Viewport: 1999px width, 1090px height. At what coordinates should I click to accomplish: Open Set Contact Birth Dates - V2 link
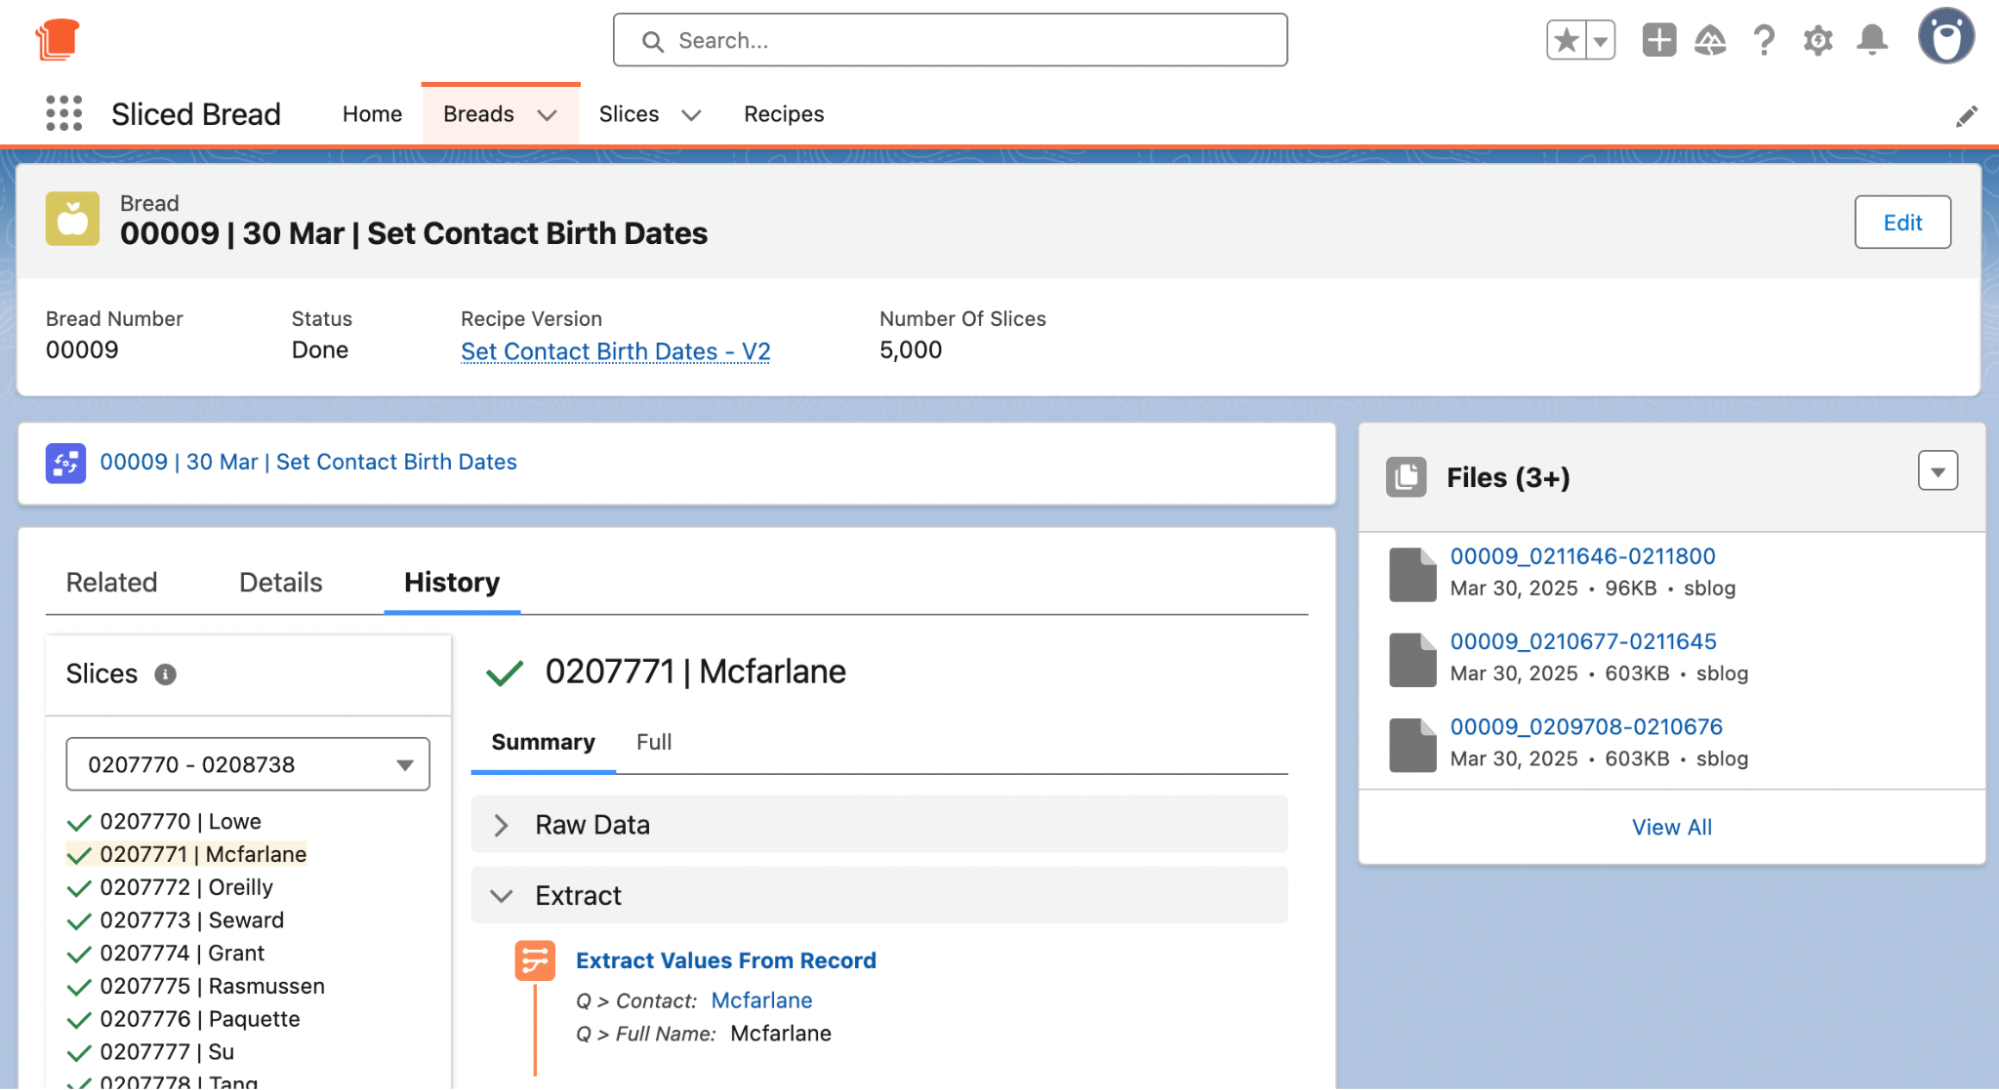[615, 351]
